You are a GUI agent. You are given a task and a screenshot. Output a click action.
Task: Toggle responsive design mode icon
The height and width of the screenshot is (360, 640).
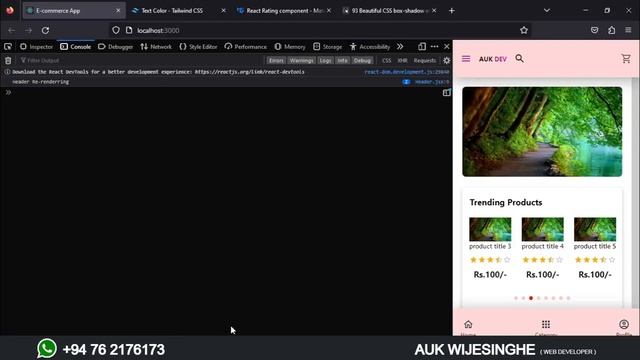pyautogui.click(x=422, y=47)
